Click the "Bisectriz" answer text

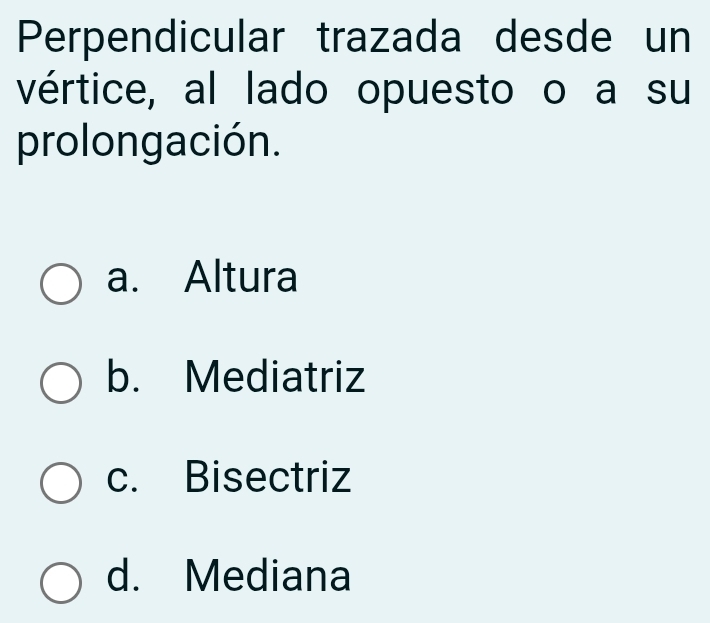coord(268,476)
